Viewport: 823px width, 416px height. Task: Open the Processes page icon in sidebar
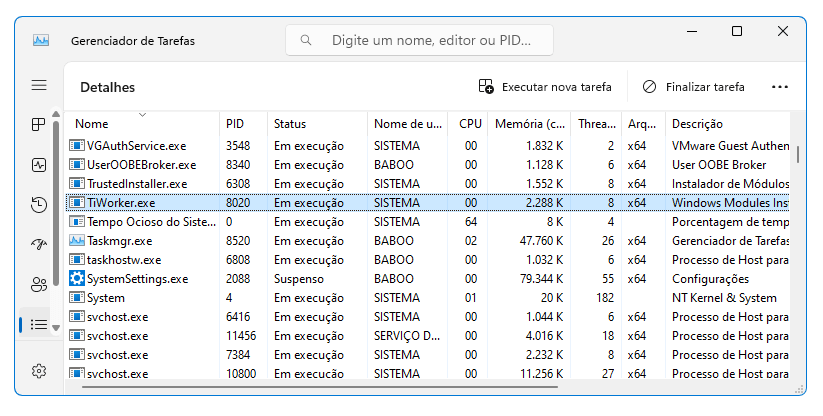click(39, 124)
